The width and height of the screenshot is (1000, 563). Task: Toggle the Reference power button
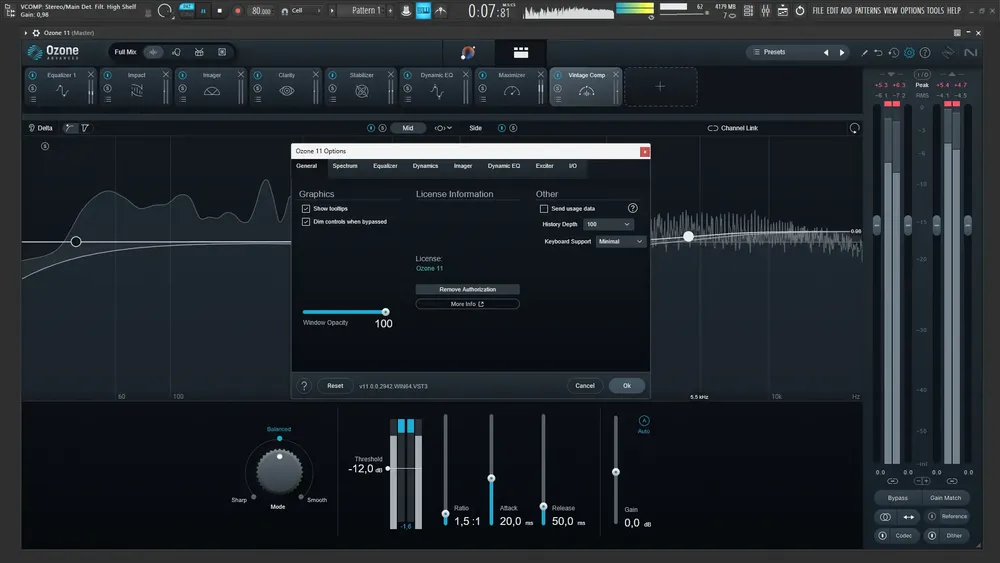(x=932, y=516)
